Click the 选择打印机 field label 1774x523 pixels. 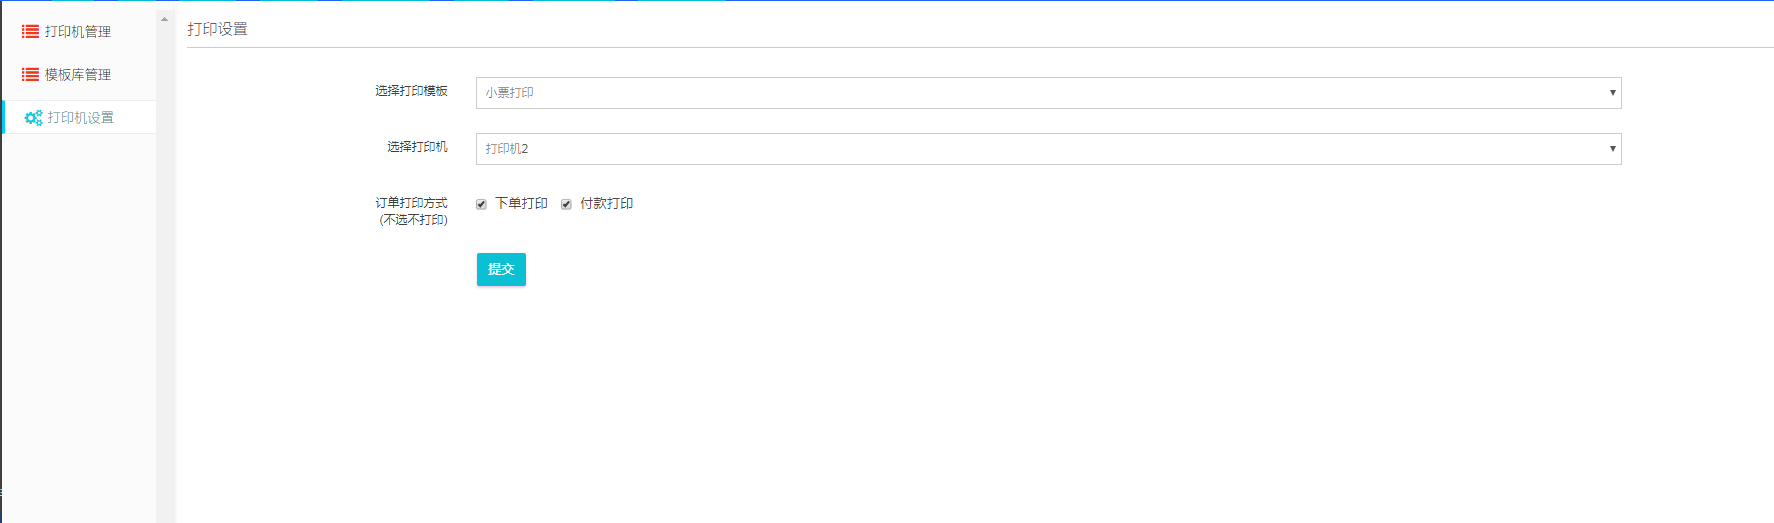[417, 147]
